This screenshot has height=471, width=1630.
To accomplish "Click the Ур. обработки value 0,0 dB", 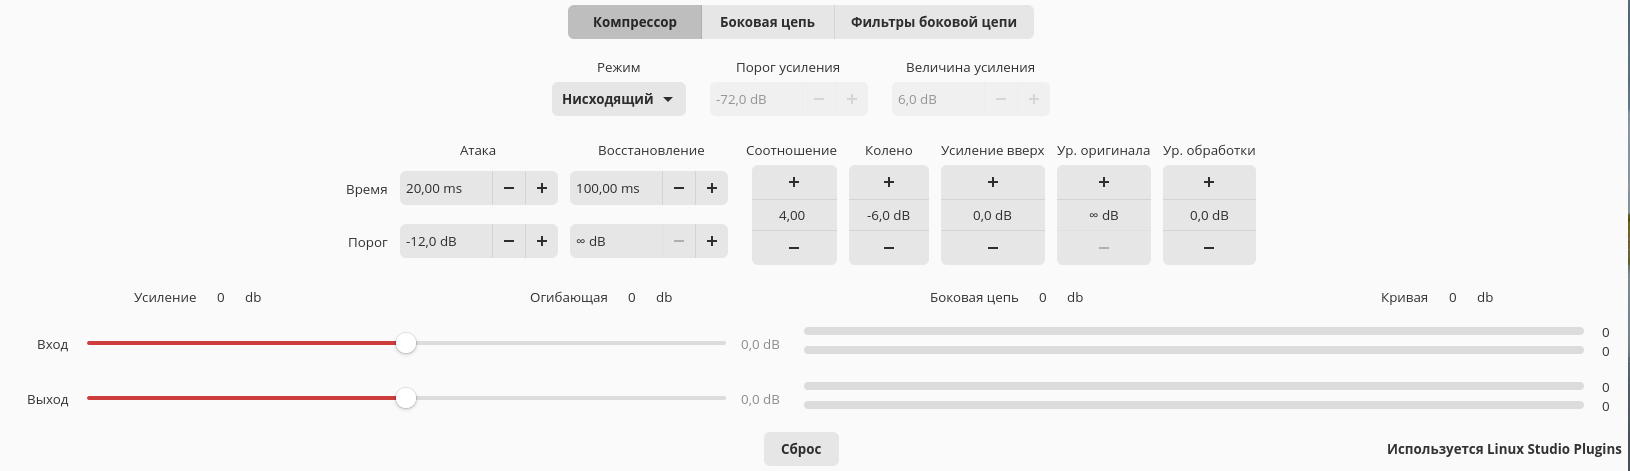I will (x=1209, y=215).
